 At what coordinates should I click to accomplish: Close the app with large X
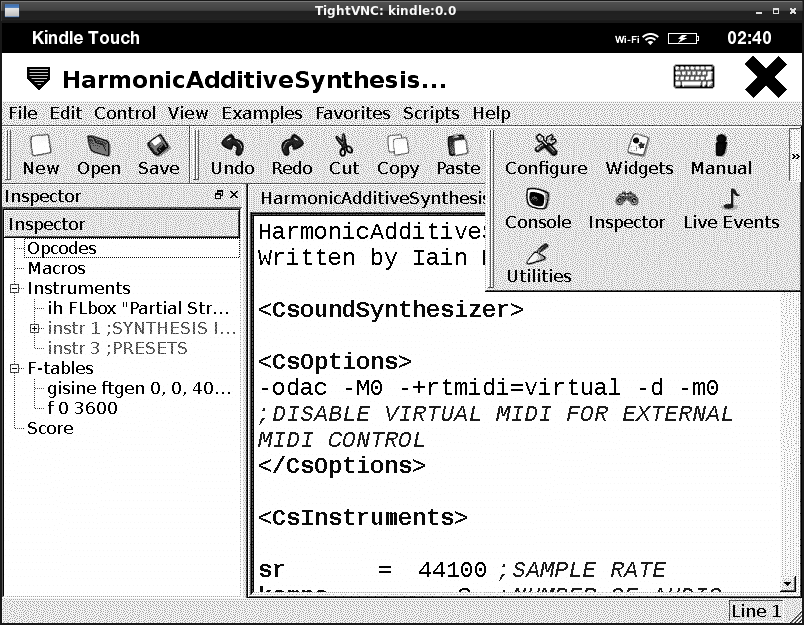tap(766, 77)
